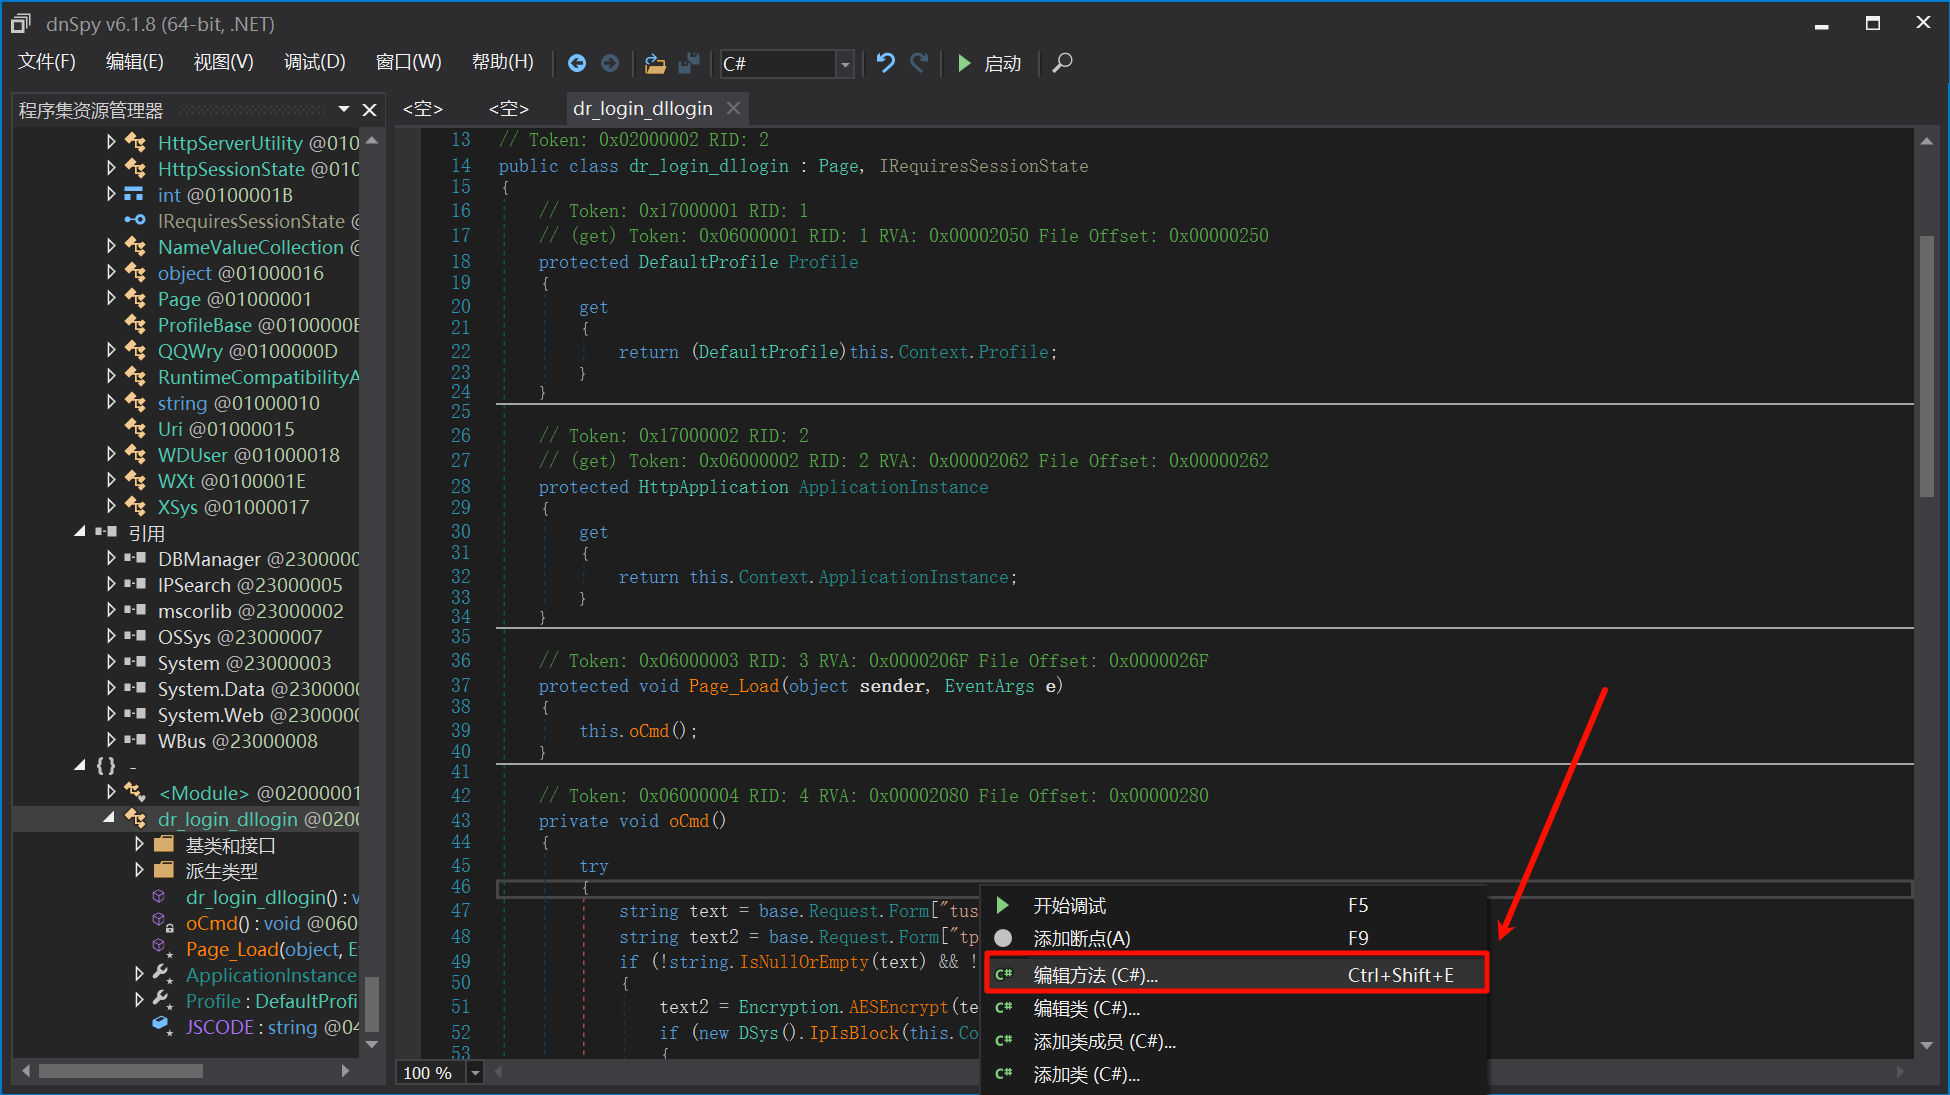Click the undo icon
The image size is (1950, 1095).
[885, 63]
